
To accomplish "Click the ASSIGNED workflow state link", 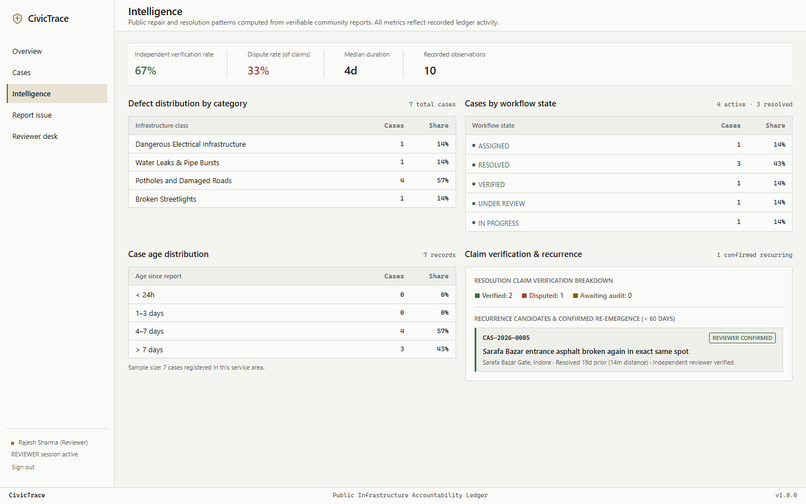I will (493, 146).
